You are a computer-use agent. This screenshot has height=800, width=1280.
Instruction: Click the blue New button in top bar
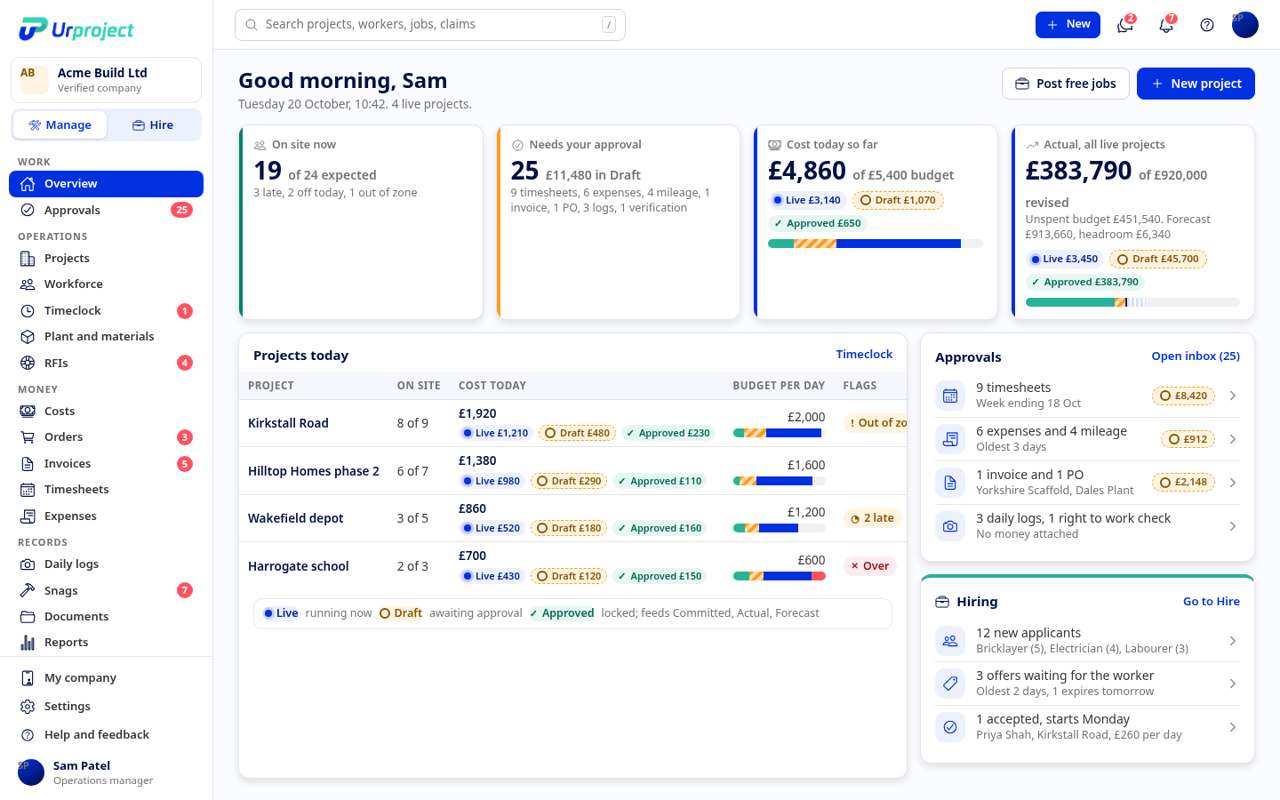click(1067, 25)
